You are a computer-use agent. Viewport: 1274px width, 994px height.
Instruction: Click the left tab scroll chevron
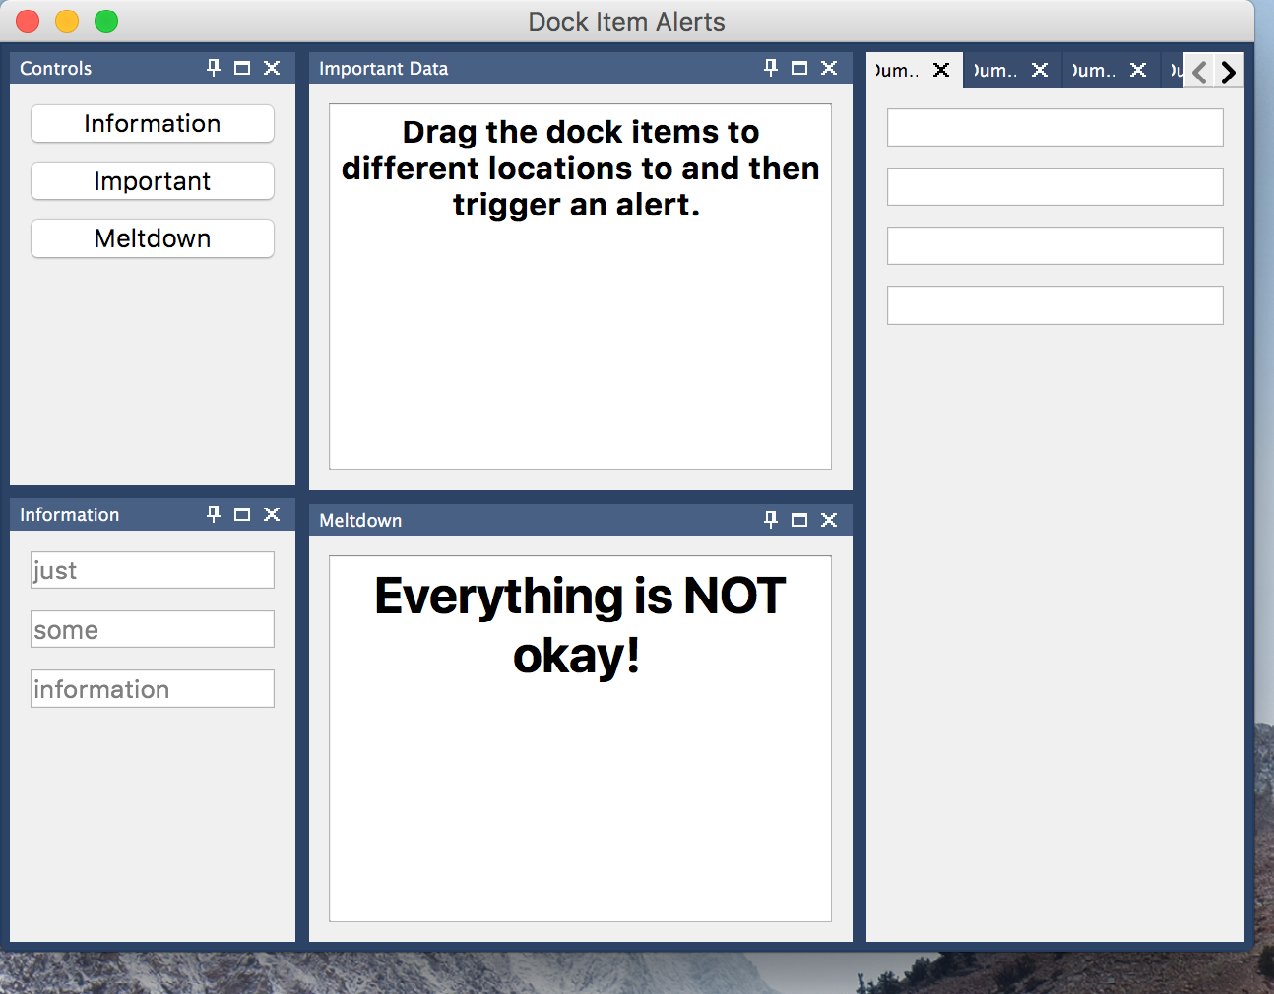(1198, 71)
